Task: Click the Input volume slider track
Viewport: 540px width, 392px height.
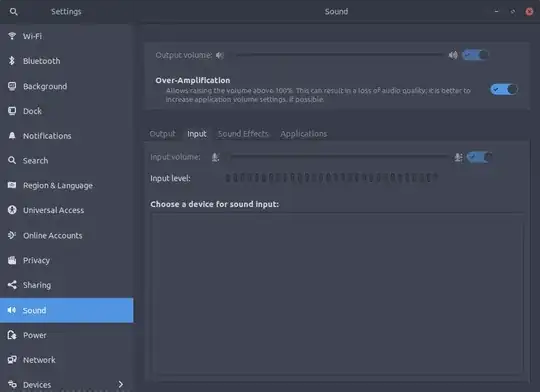Action: 340,157
